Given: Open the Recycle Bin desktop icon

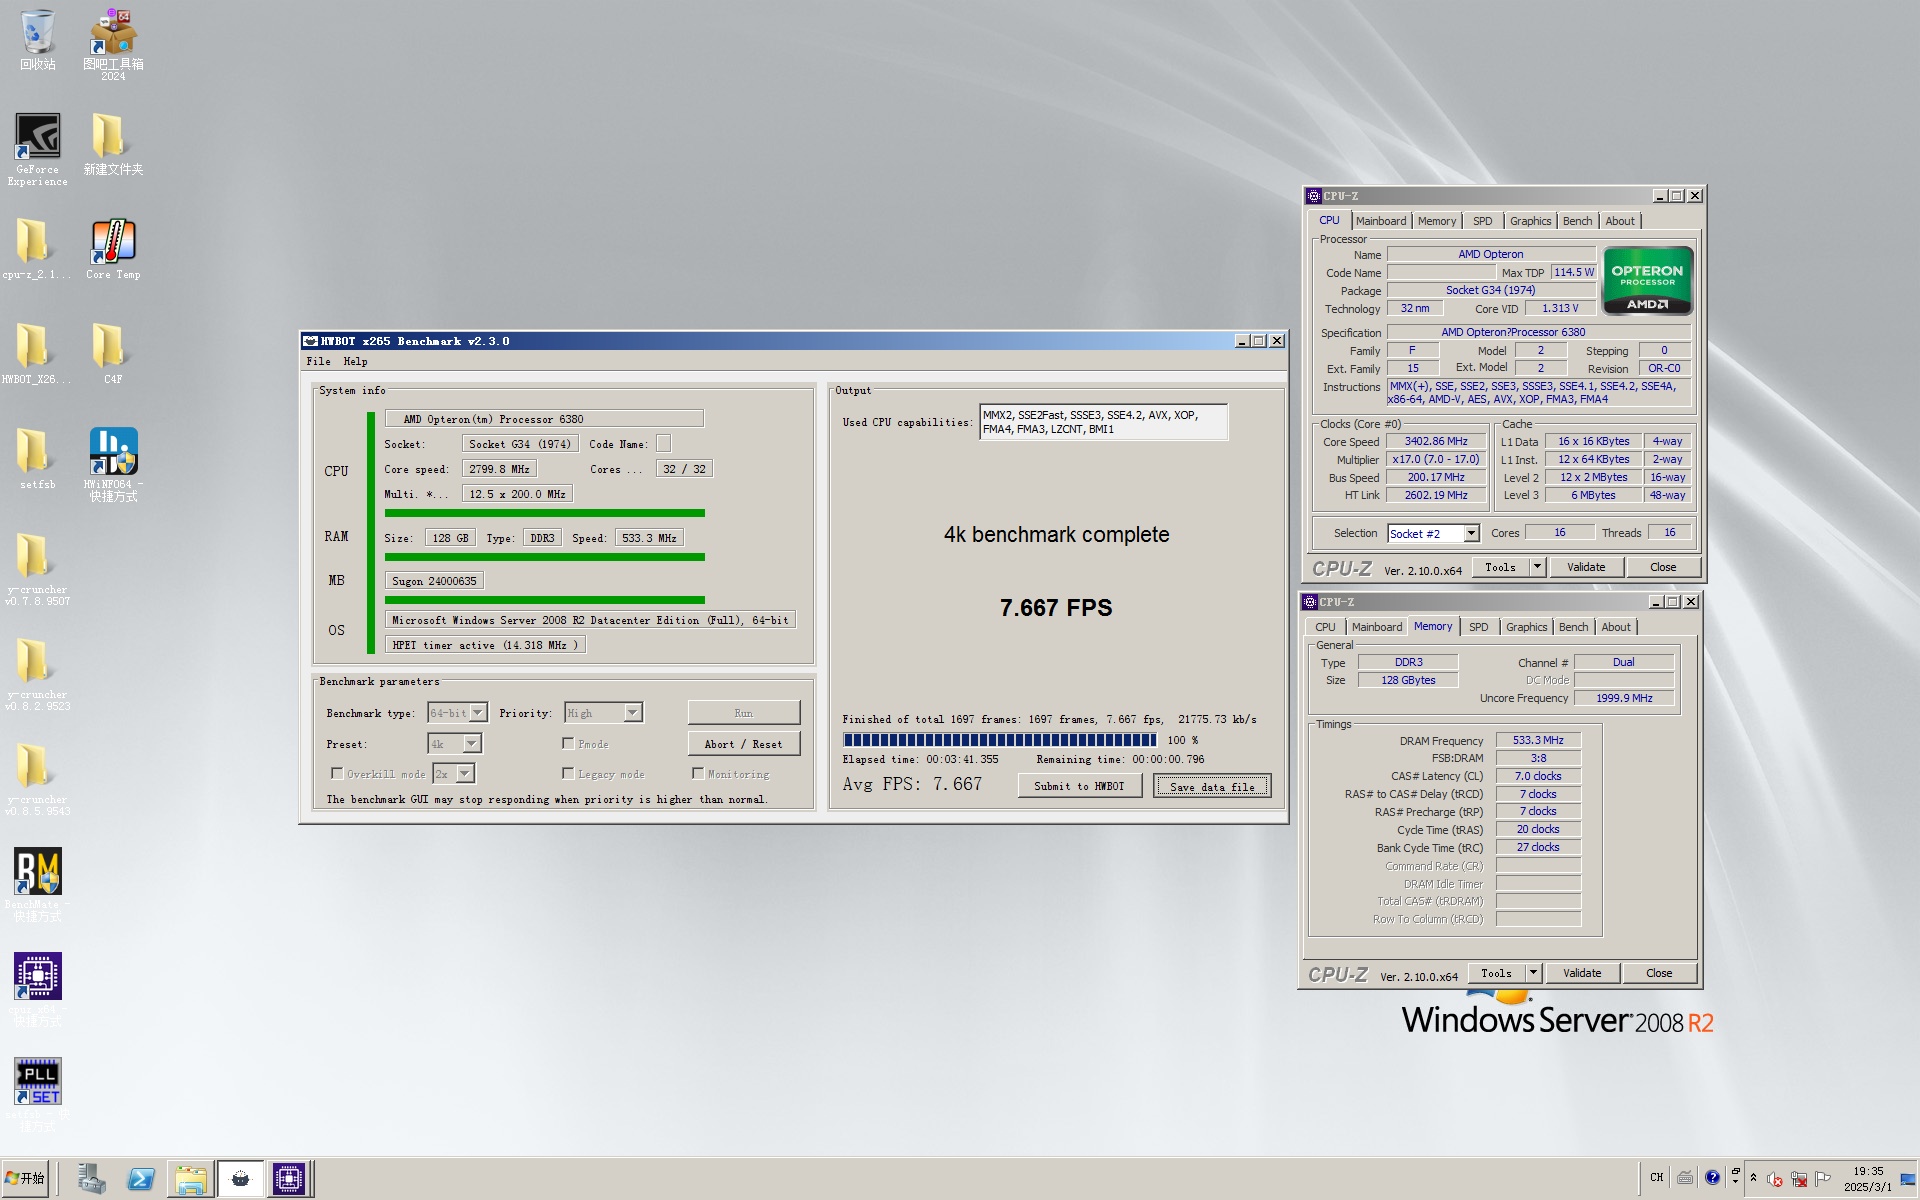Looking at the screenshot, I should coord(37,40).
